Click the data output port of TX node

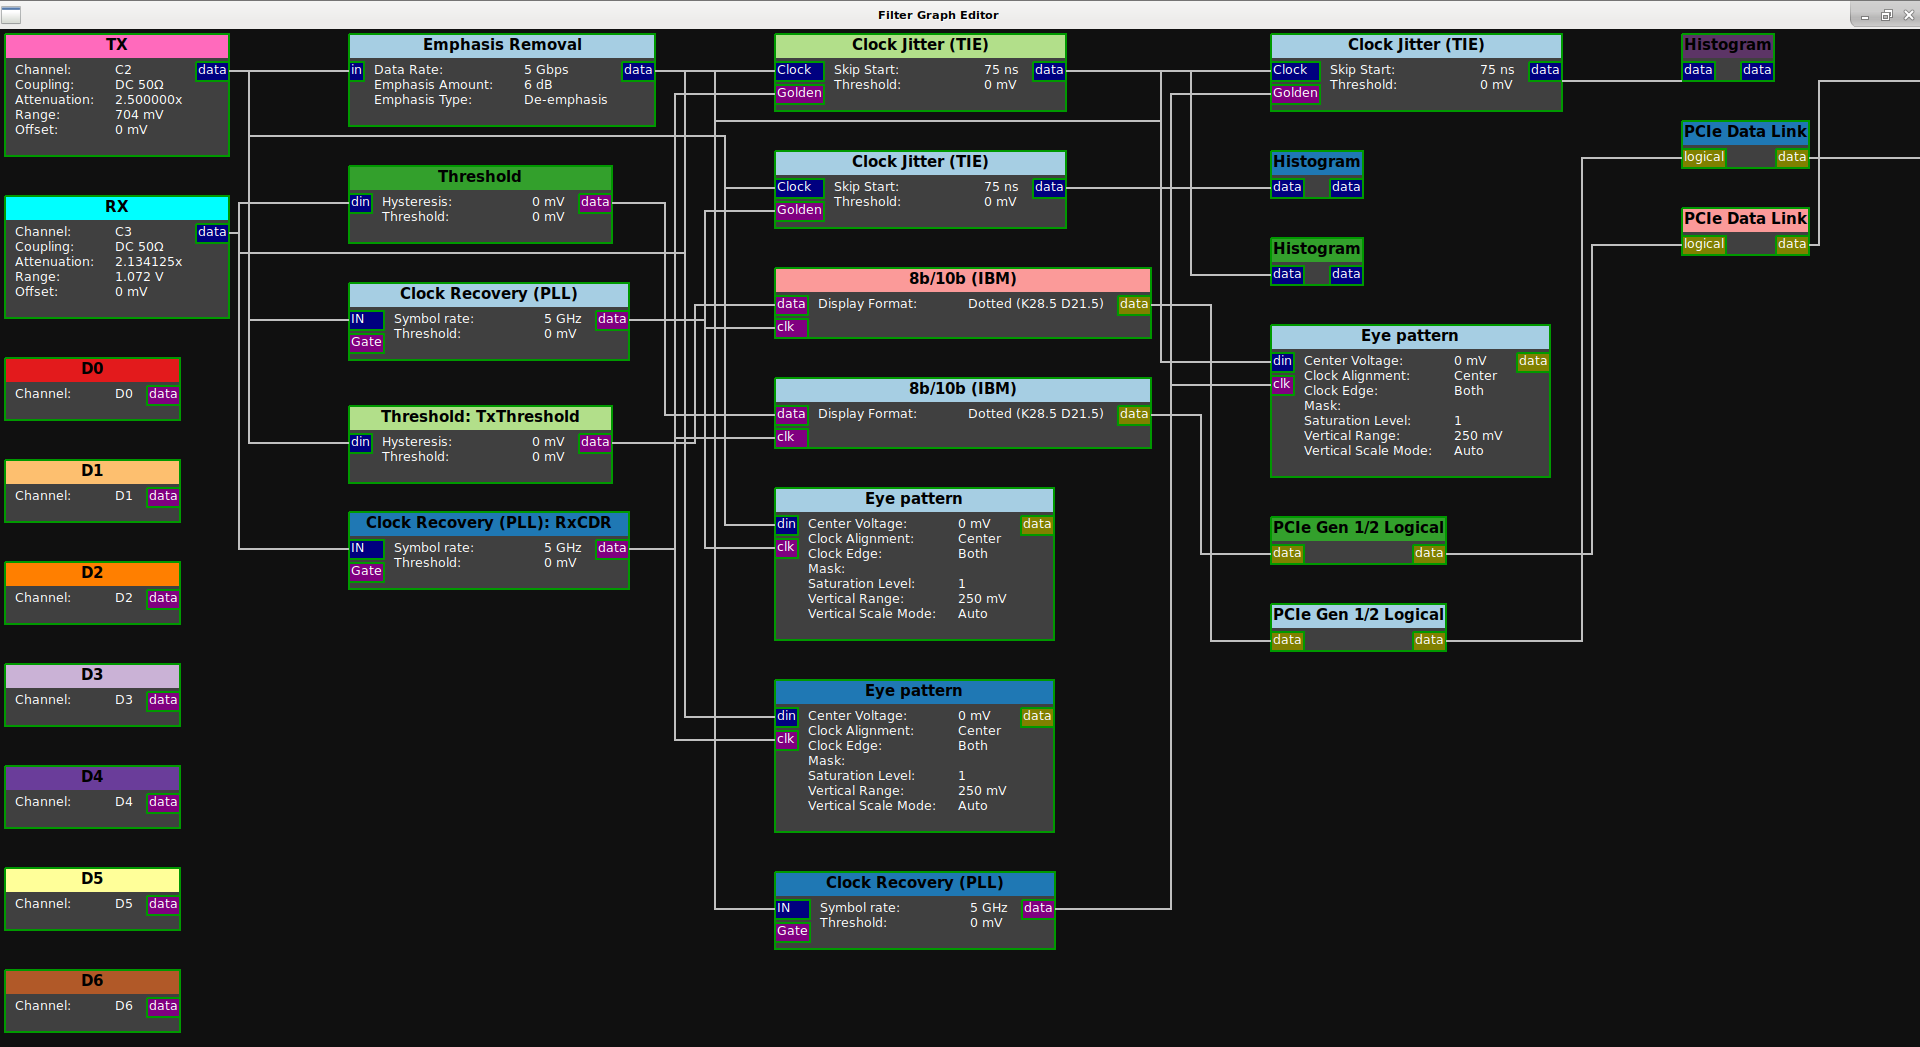click(x=212, y=71)
